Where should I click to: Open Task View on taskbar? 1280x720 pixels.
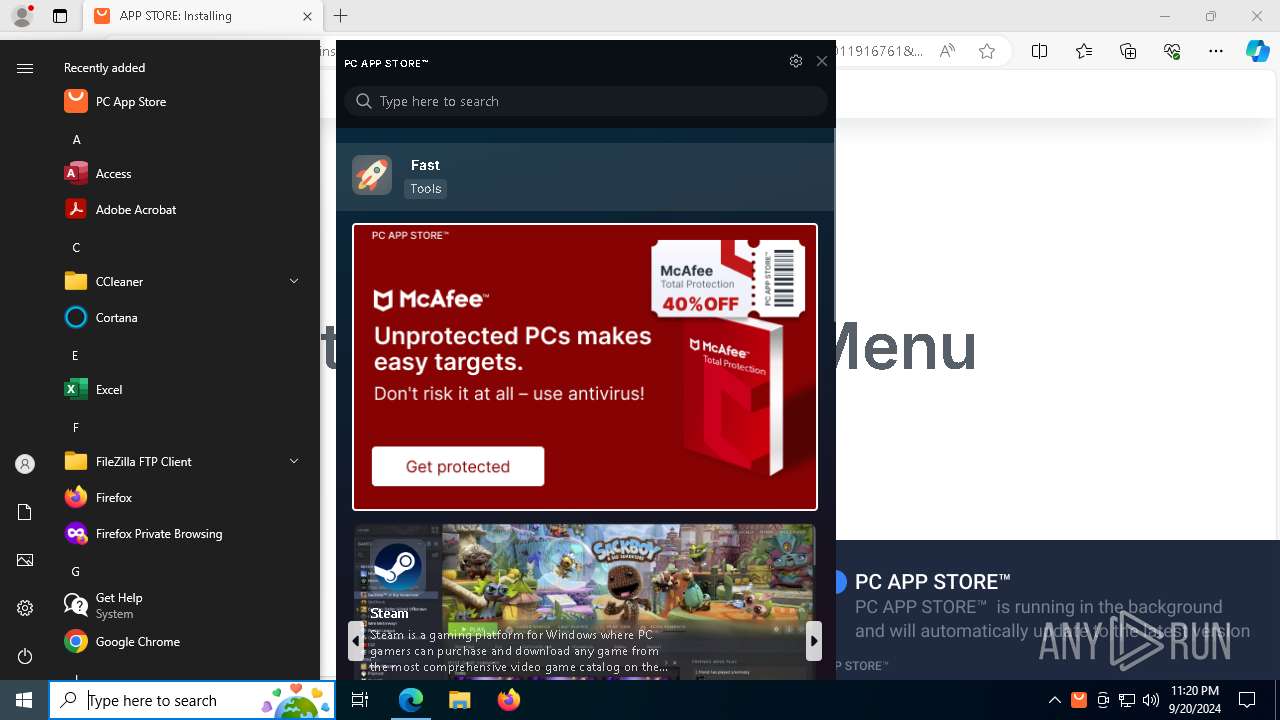[x=361, y=700]
